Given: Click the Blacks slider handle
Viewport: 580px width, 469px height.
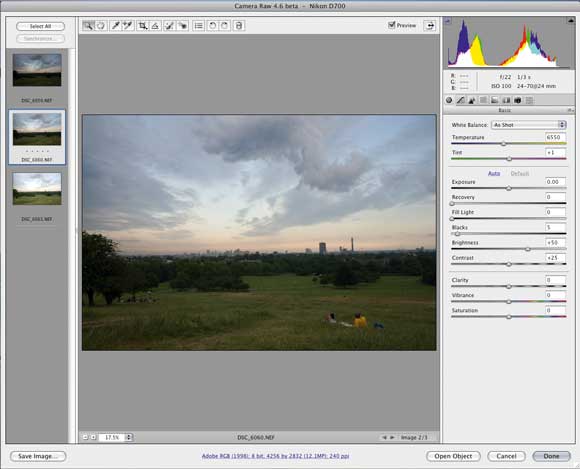Looking at the screenshot, I should (x=458, y=234).
